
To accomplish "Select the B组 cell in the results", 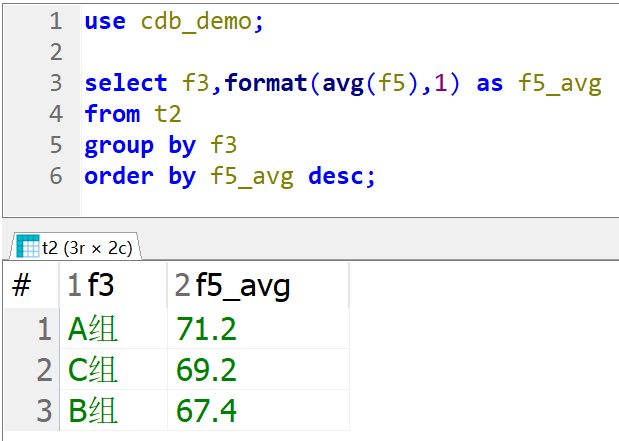I will point(92,411).
